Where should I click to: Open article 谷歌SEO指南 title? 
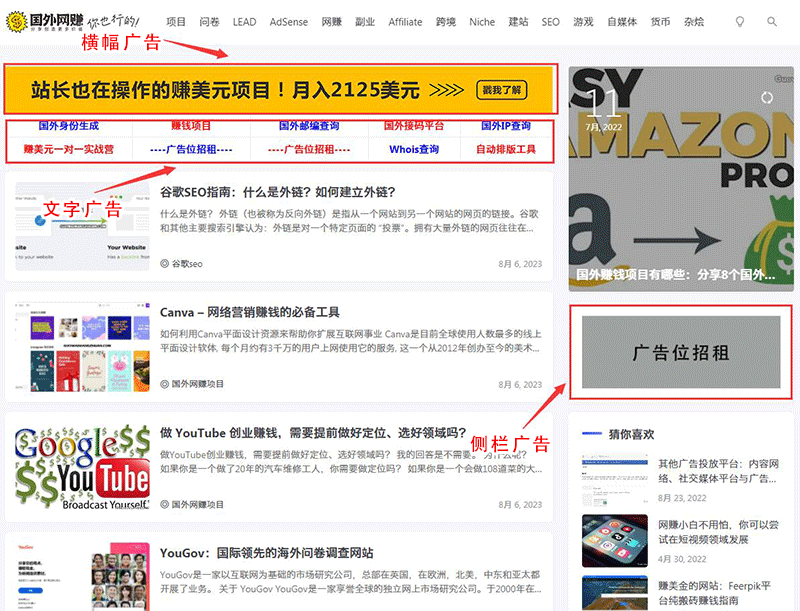point(278,192)
